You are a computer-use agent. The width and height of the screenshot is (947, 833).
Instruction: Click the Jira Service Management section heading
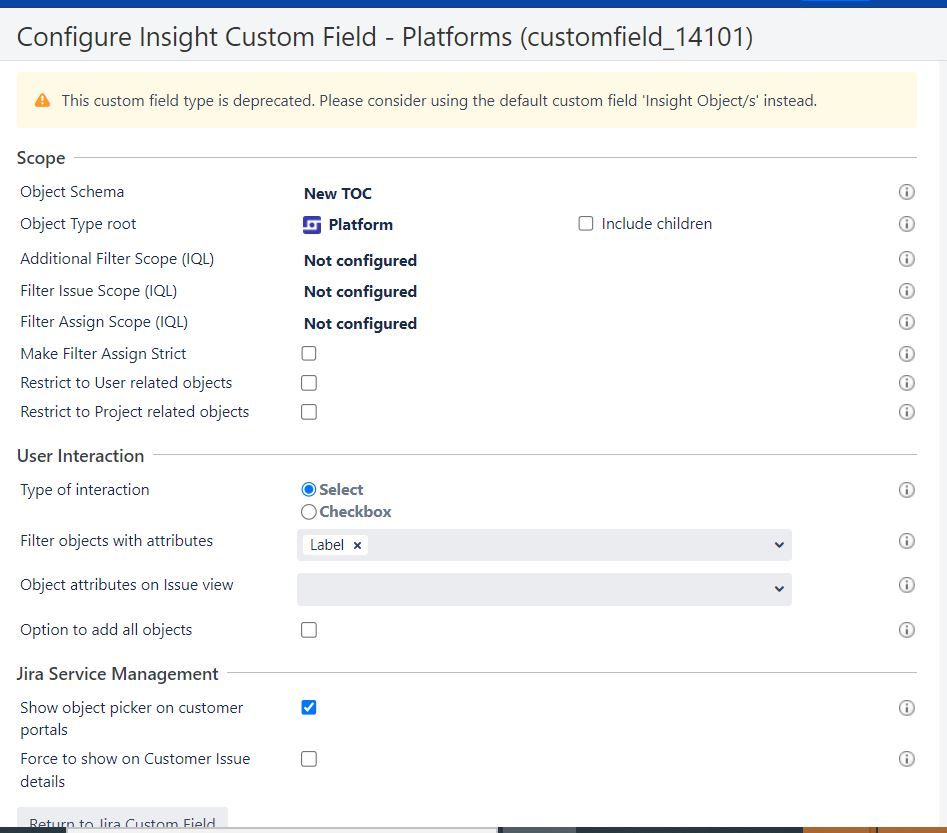click(x=118, y=674)
